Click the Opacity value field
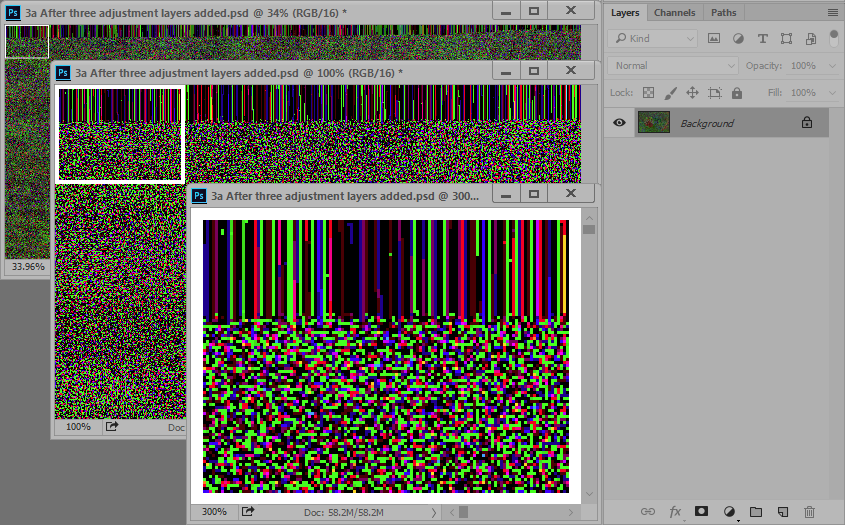Screen dimensions: 845x525 pos(805,66)
